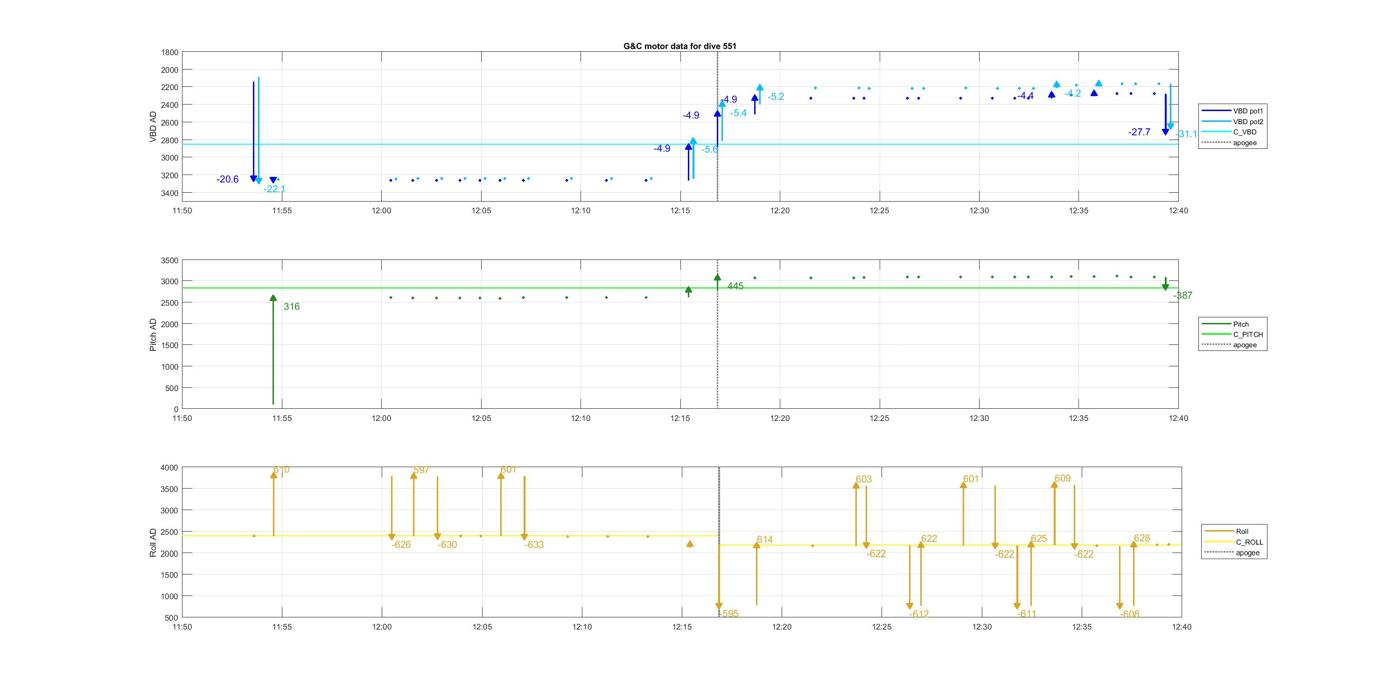Viewport: 1400px width, 693px height.
Task: Click the '4000' tick on Roll y-axis
Action: coord(170,468)
